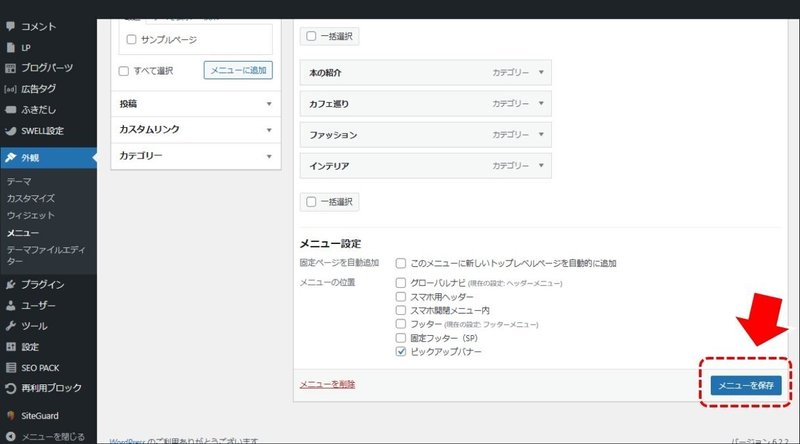800x444 pixels.
Task: Click the カスタムリンク panel heading
Action: click(149, 130)
